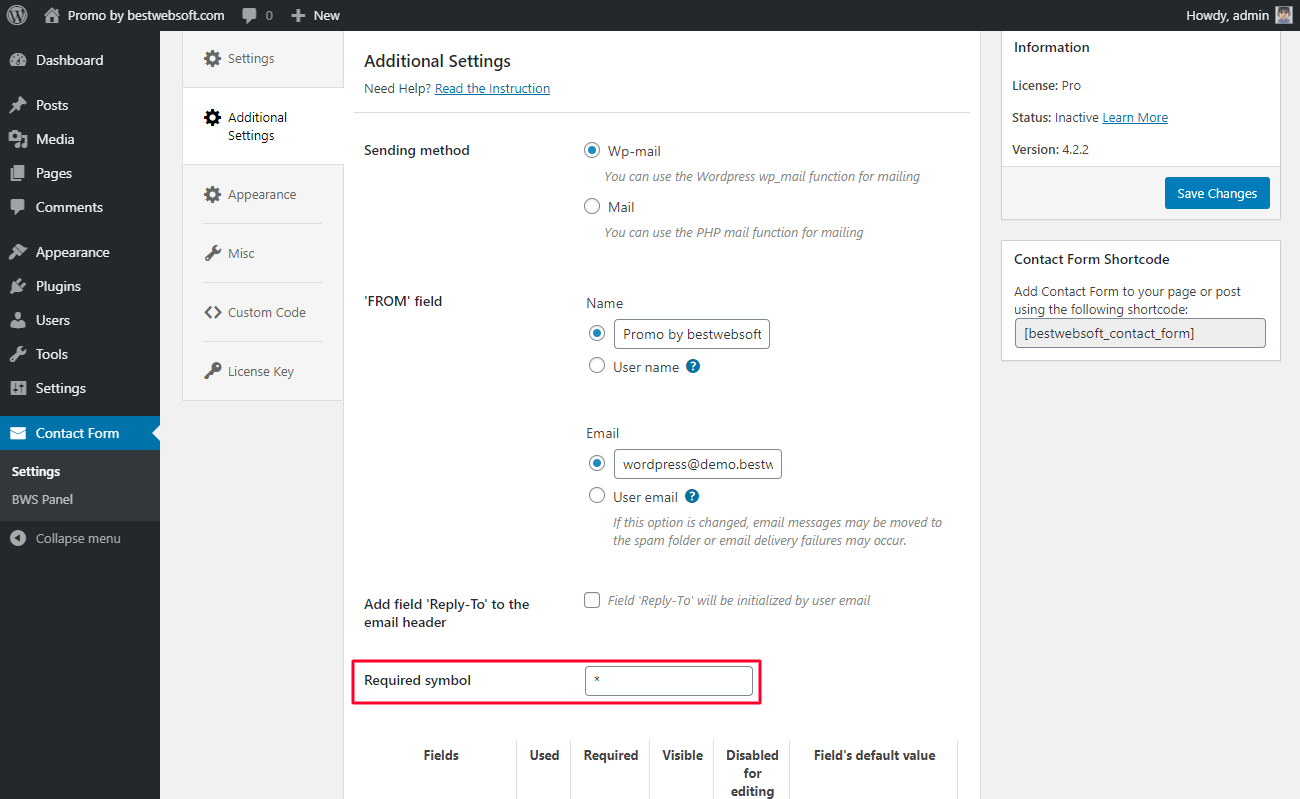Screen dimensions: 1300x799
Task: Select the contact form shortcode field
Action: click(1140, 333)
